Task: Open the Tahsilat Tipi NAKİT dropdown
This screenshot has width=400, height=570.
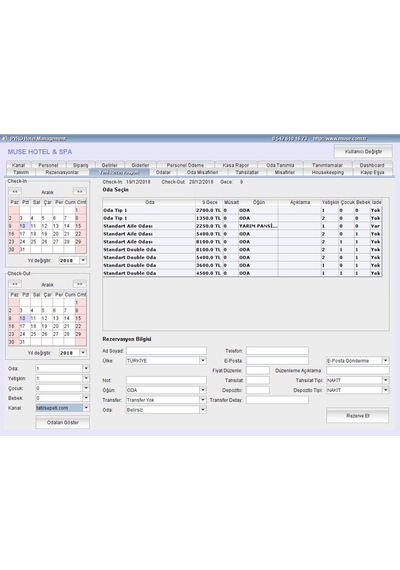Action: tap(386, 380)
